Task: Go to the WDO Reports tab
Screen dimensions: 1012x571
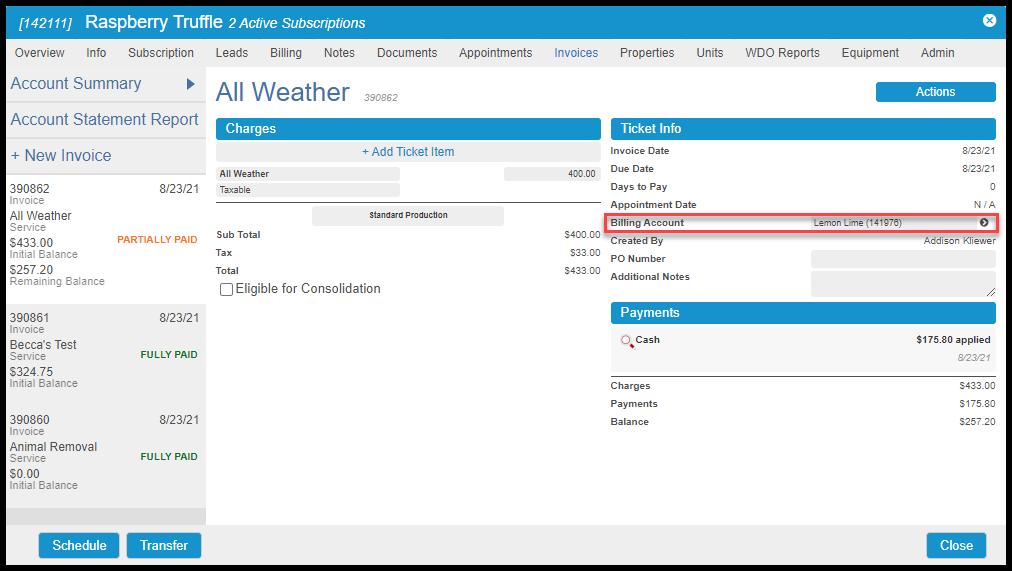Action: click(x=782, y=53)
